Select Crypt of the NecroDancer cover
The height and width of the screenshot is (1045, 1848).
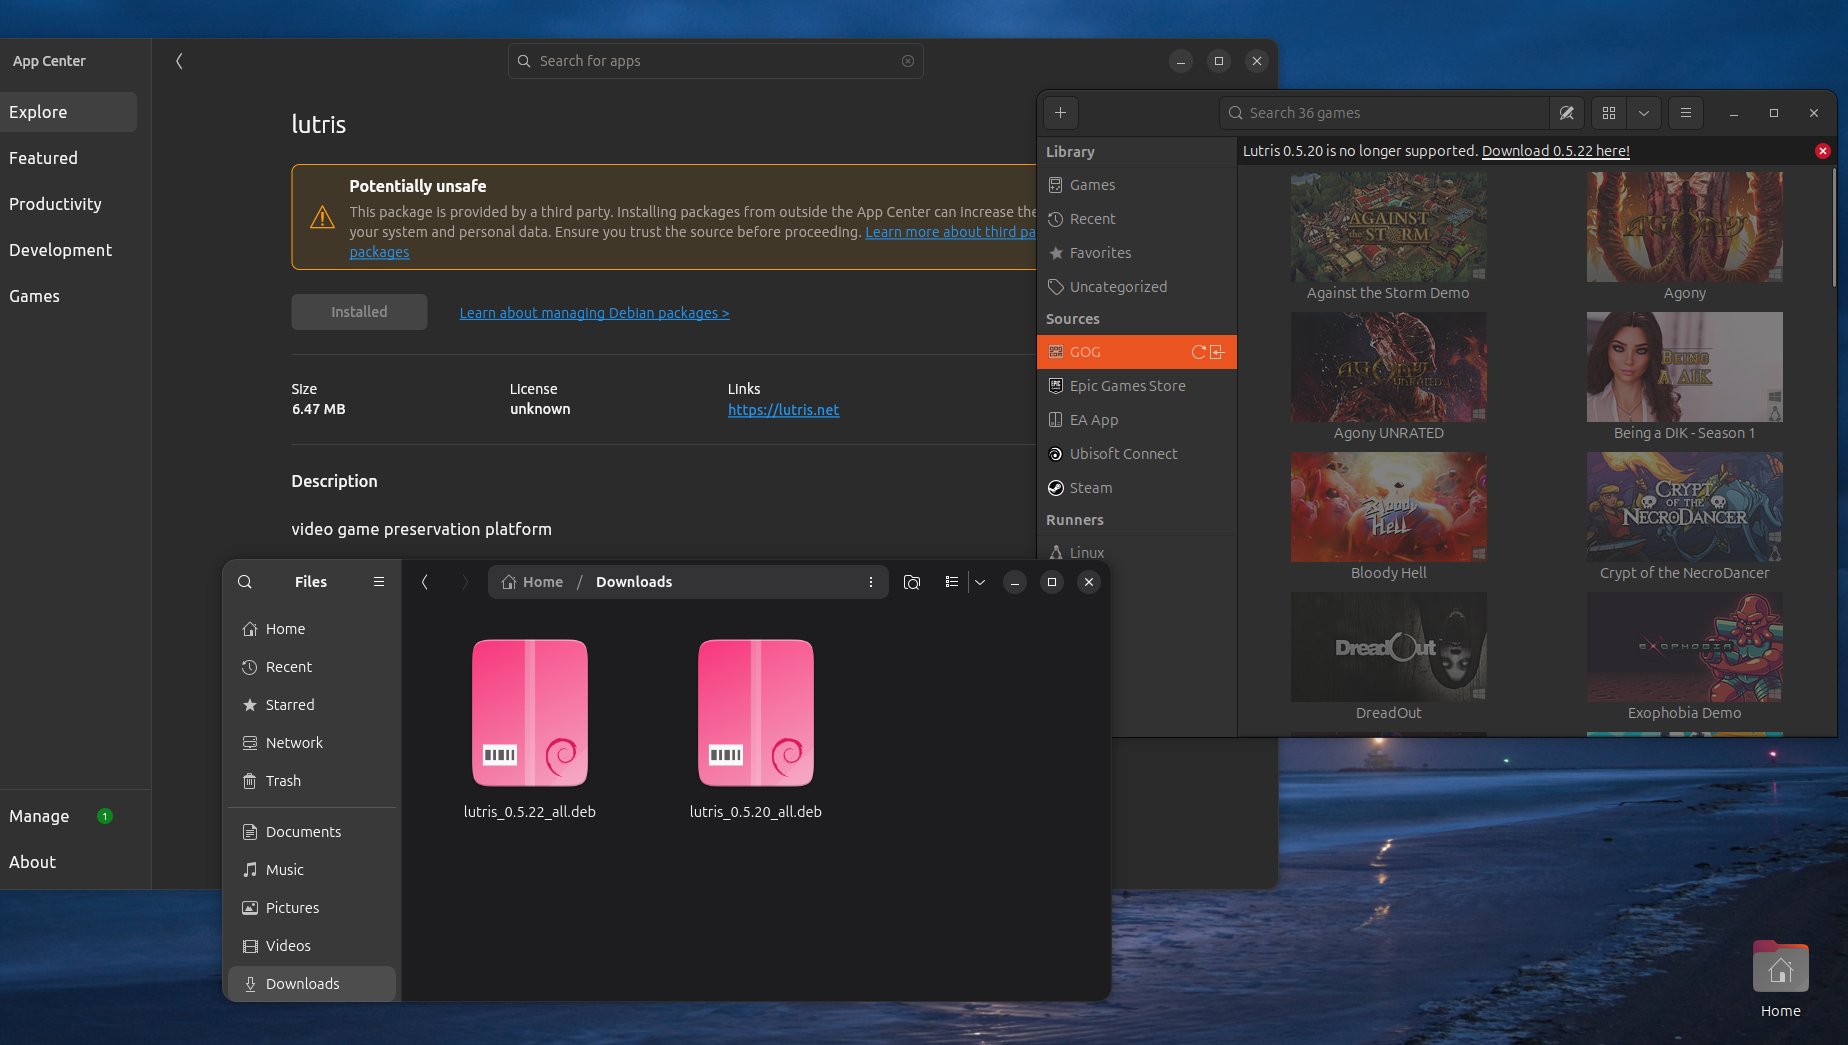click(x=1684, y=507)
